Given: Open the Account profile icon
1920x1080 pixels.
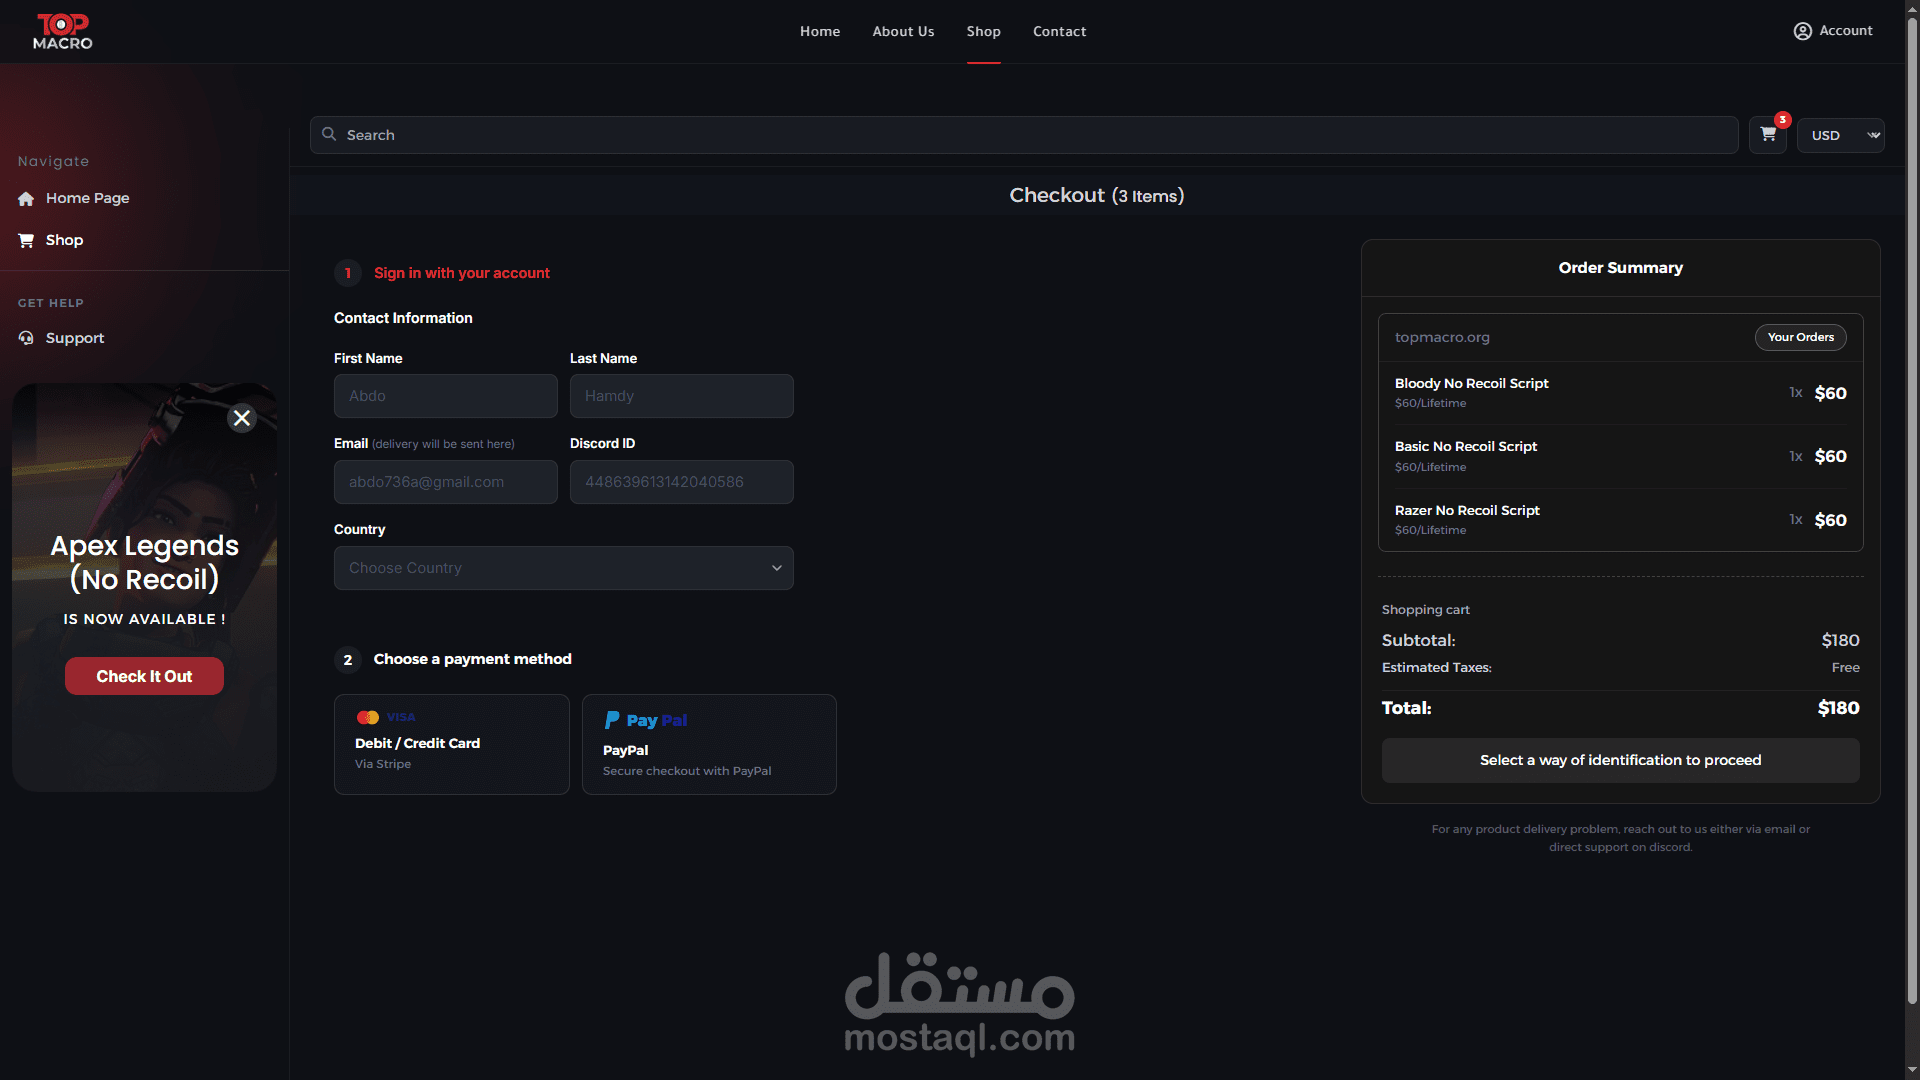Looking at the screenshot, I should 1802,31.
